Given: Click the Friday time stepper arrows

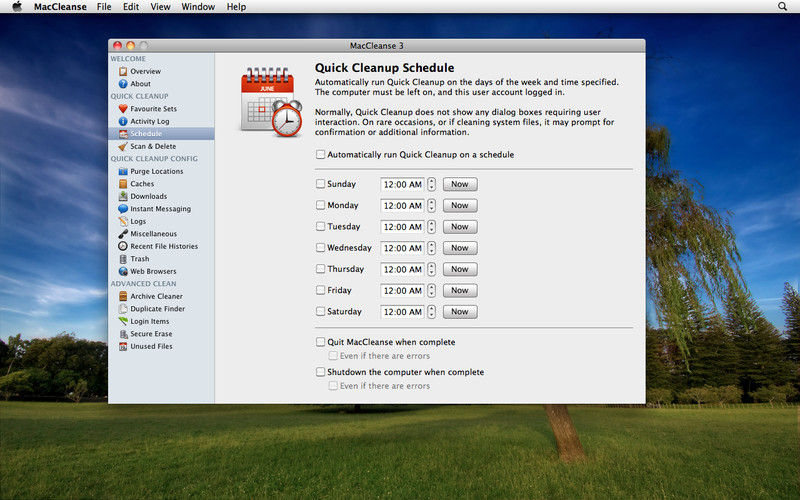Looking at the screenshot, I should (x=432, y=290).
